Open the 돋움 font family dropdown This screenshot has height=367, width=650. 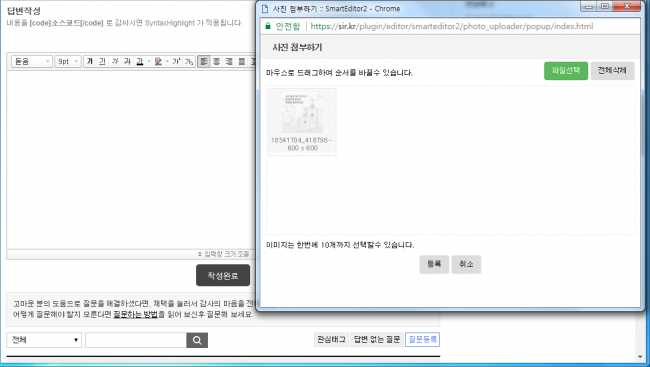pos(32,61)
